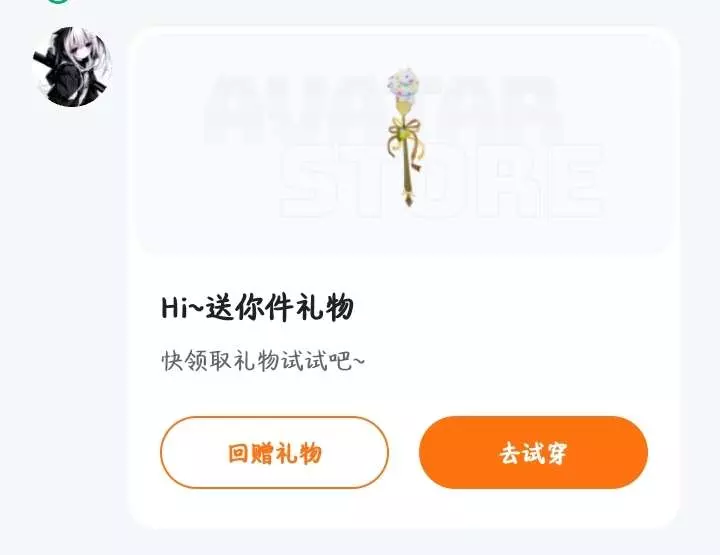
Task: Tap the orange 去试穿 button
Action: (x=534, y=453)
